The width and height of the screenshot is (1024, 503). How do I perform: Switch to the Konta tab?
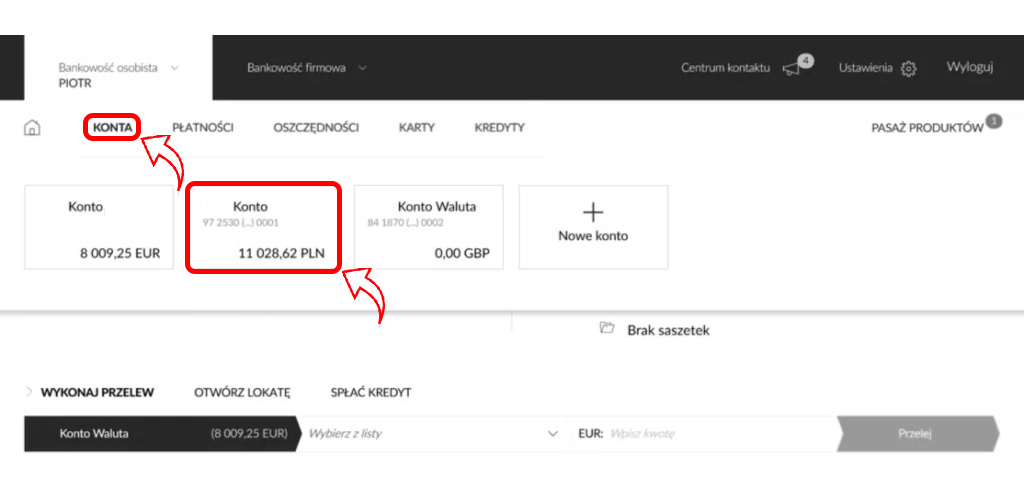pyautogui.click(x=112, y=128)
